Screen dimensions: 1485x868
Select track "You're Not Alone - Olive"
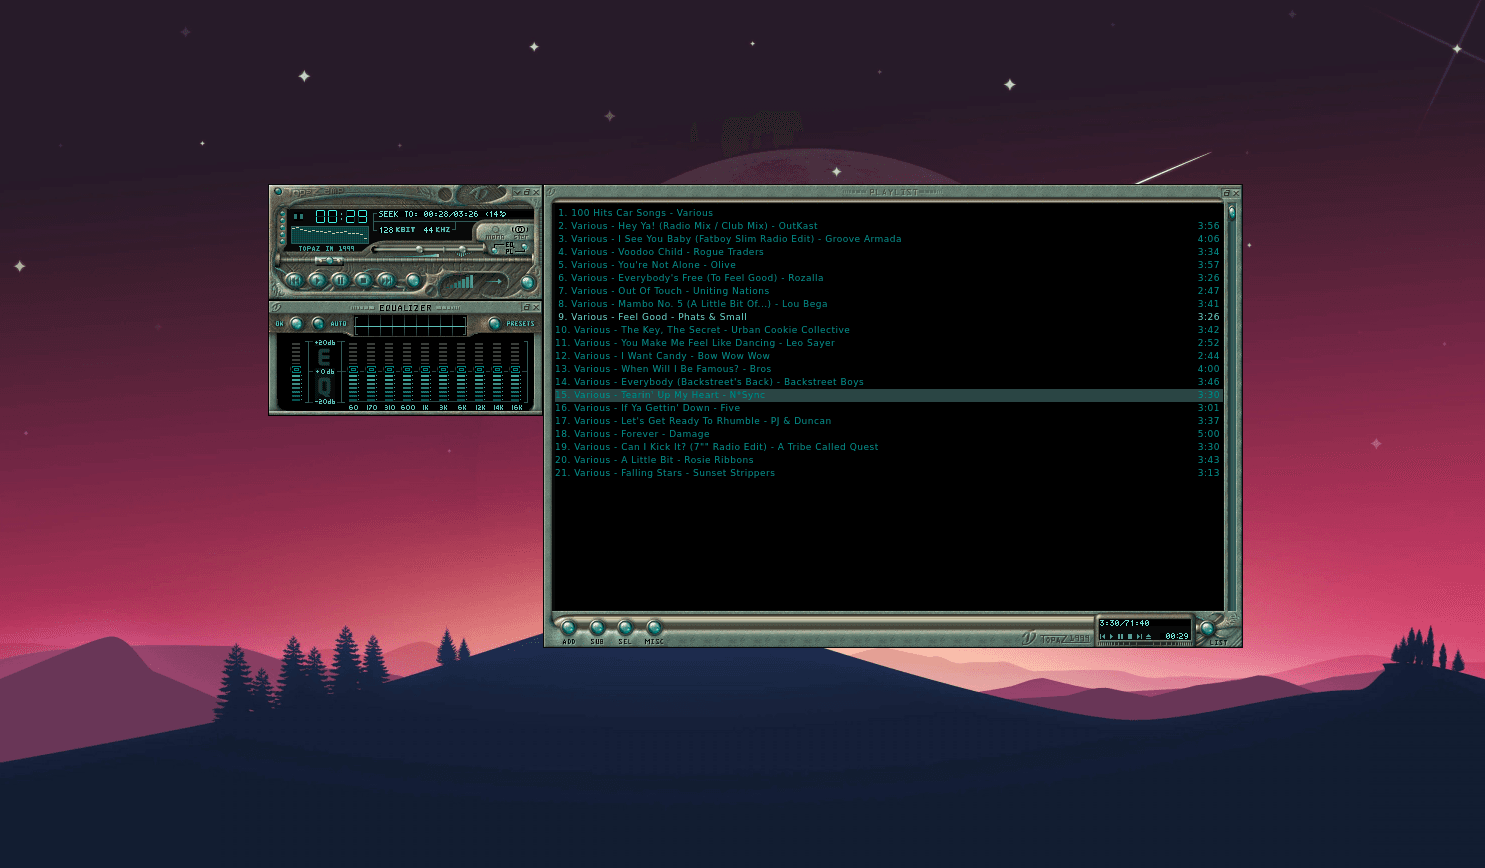[888, 265]
